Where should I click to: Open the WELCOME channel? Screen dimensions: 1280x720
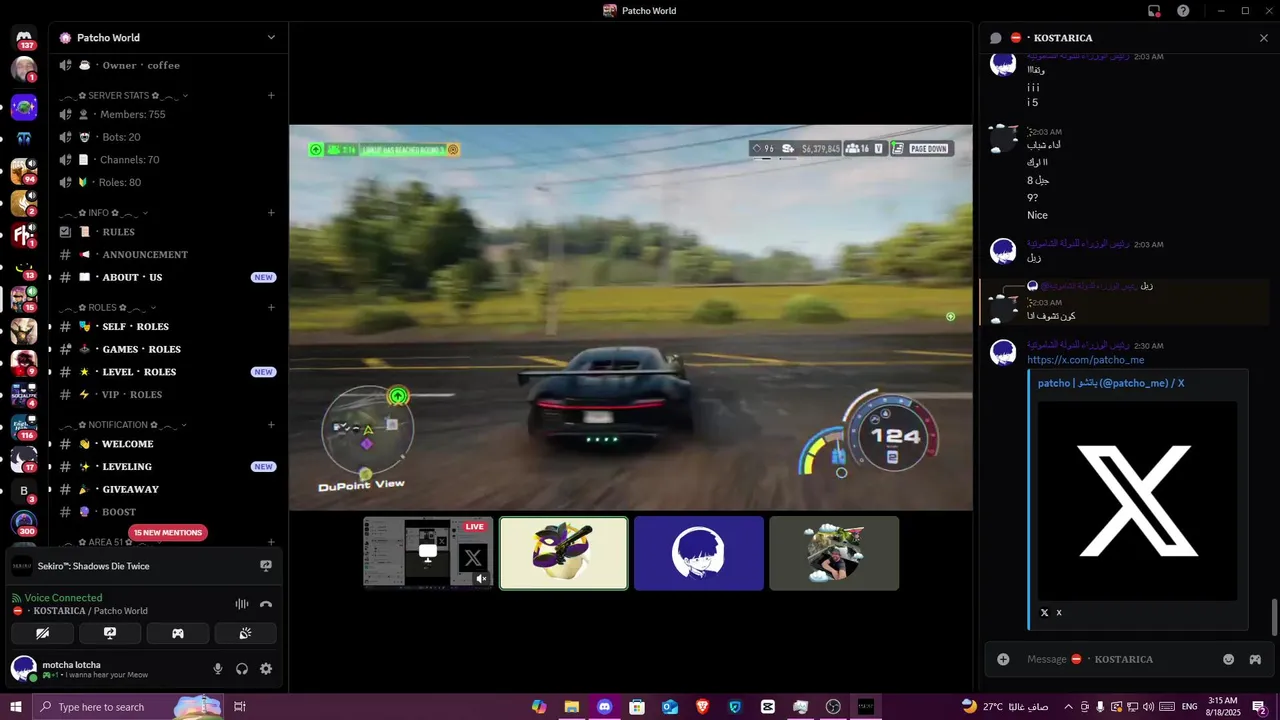click(166, 444)
